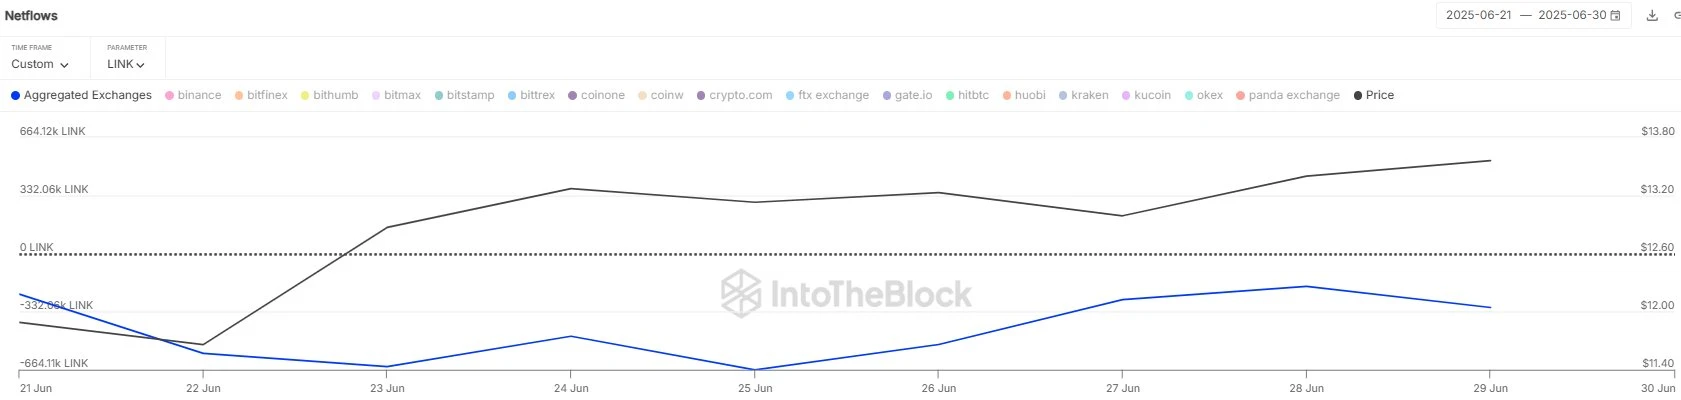This screenshot has width=1681, height=400.
Task: Toggle the Price series visibility
Action: click(1373, 95)
